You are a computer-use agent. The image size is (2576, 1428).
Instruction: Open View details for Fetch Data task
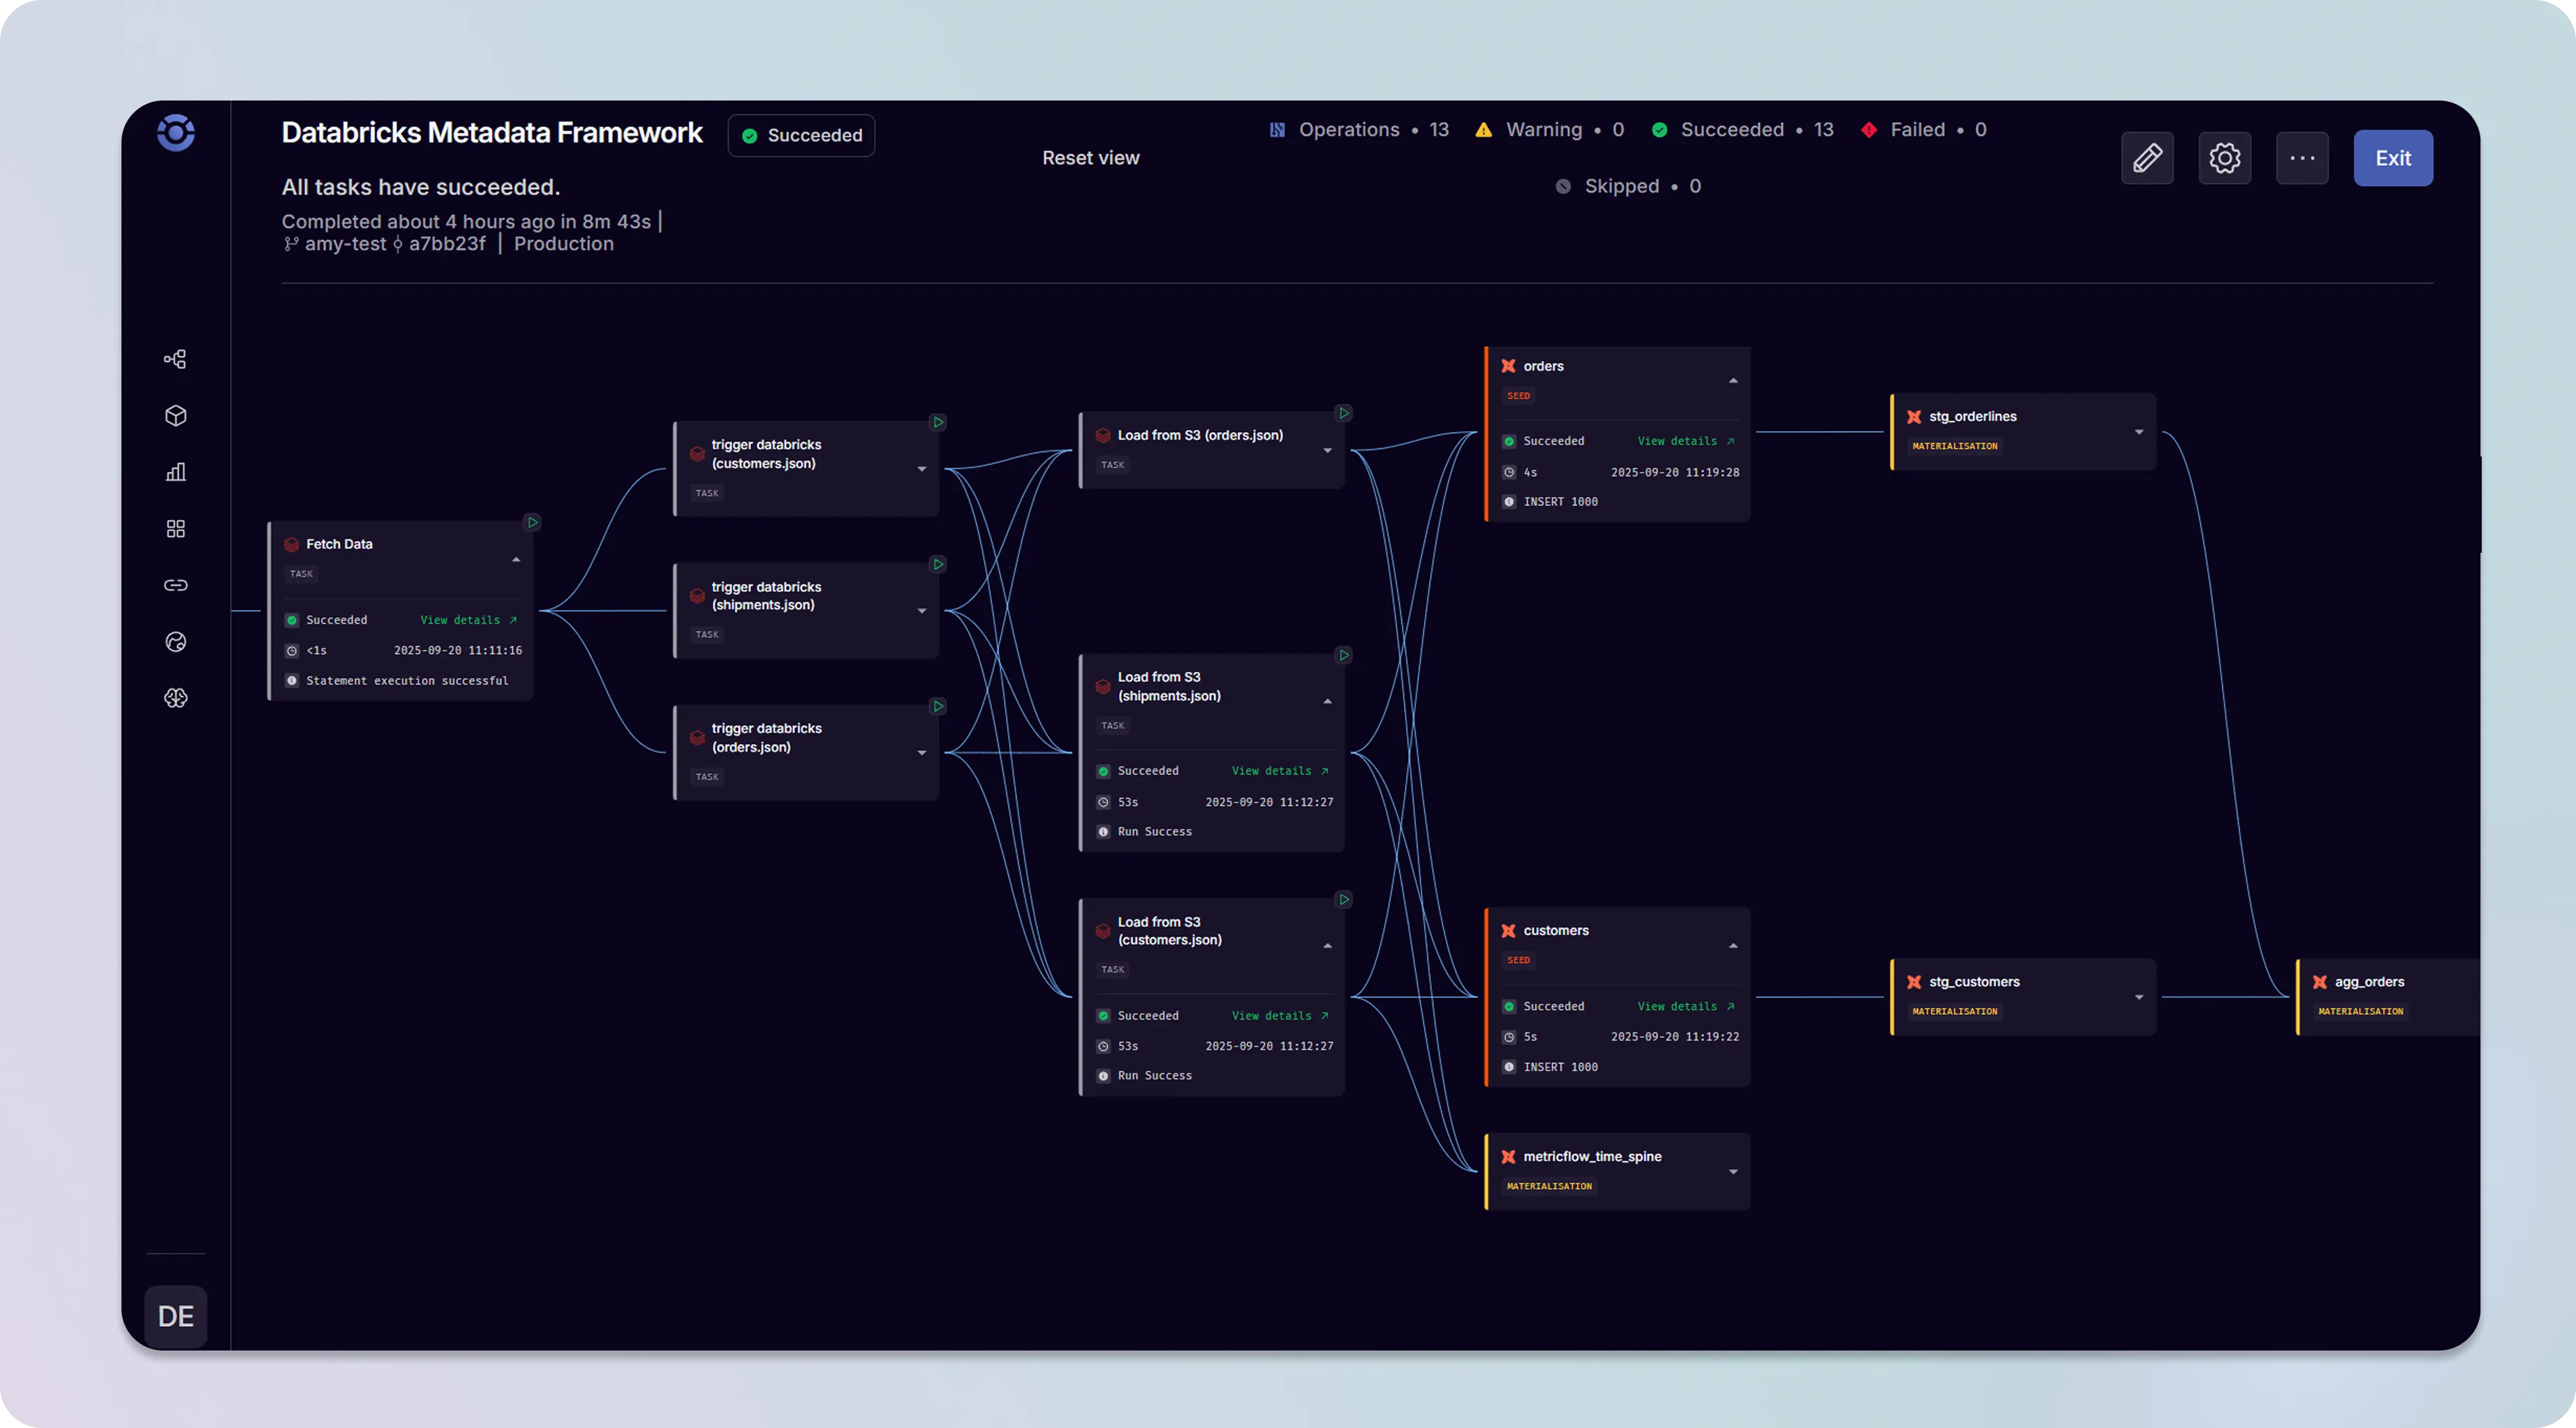[x=466, y=619]
